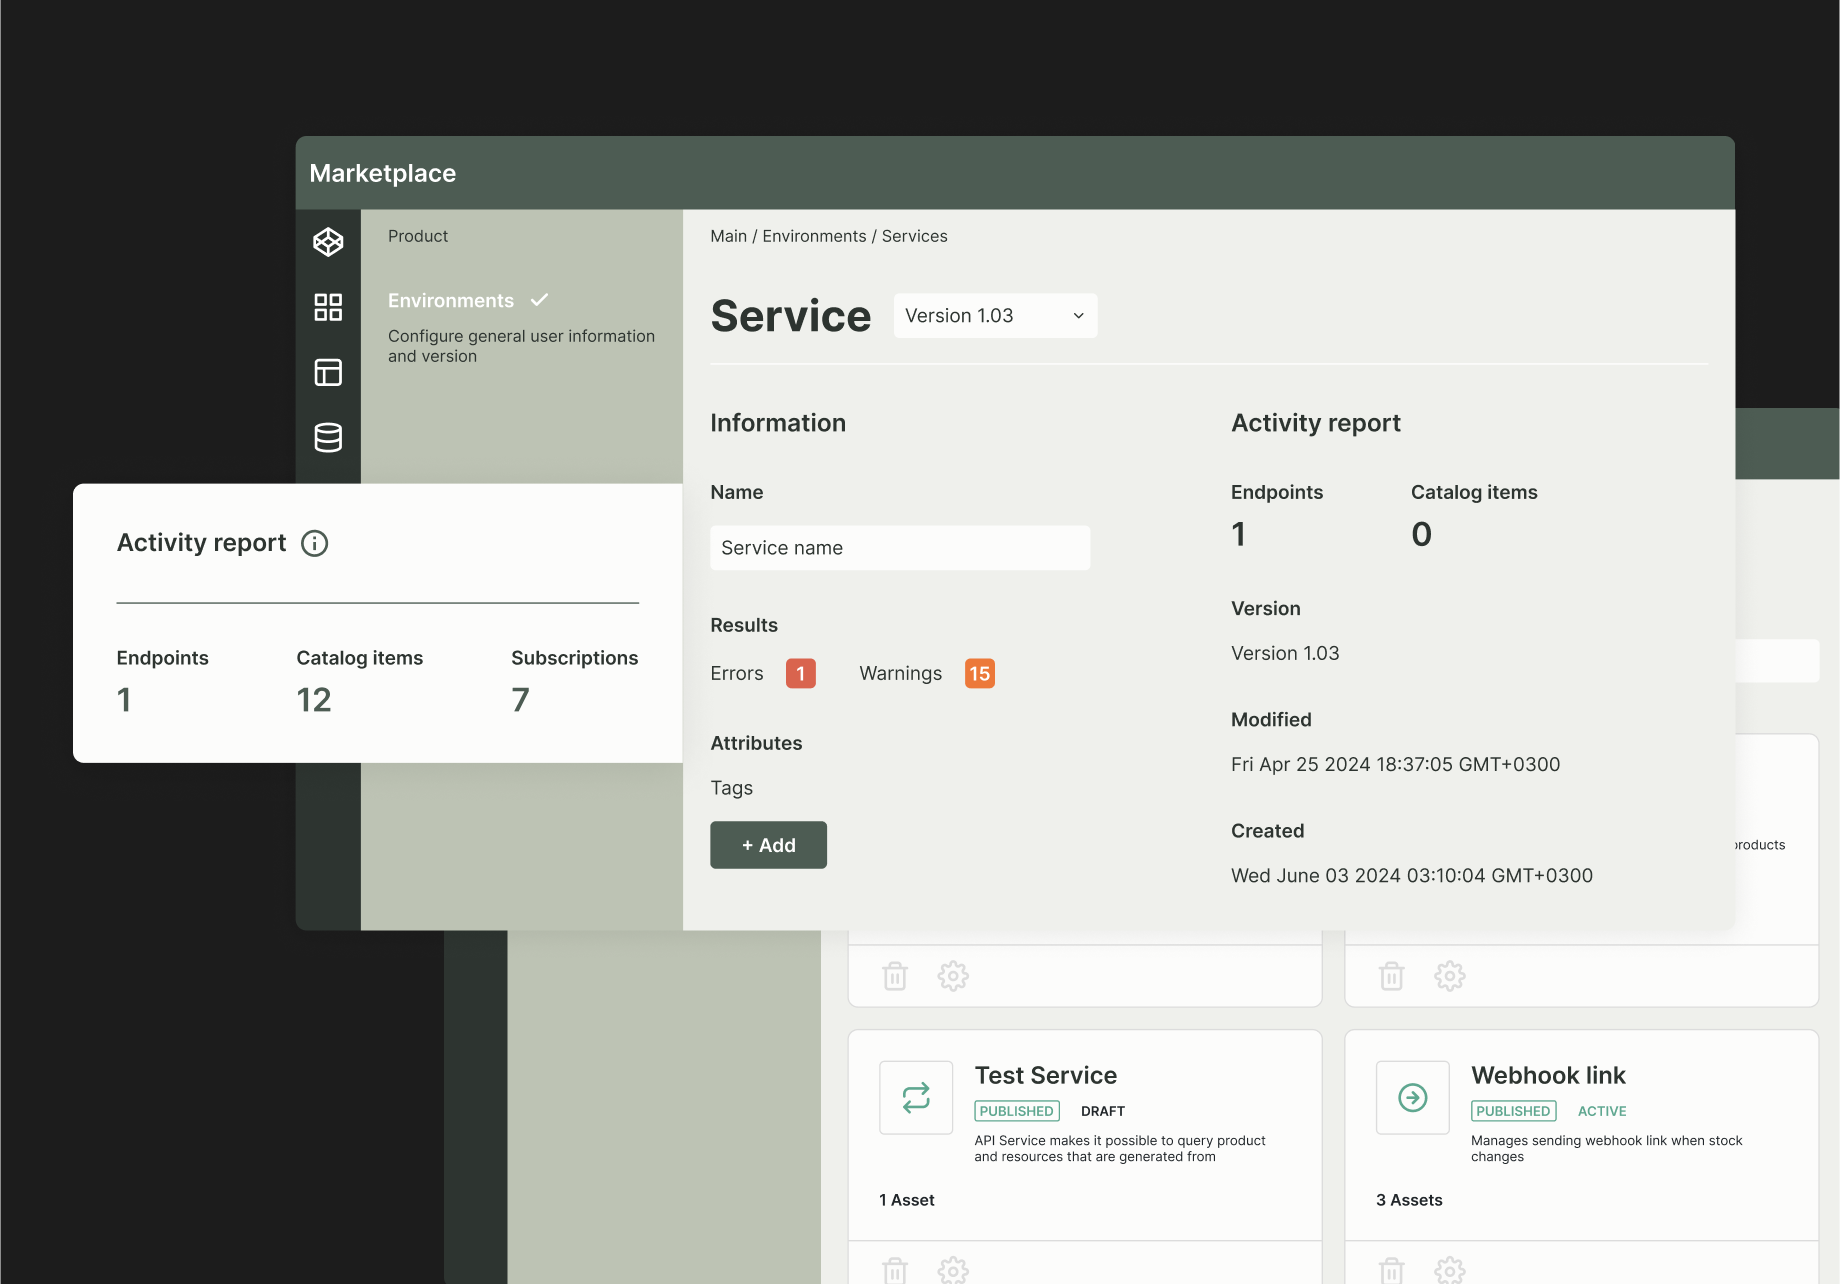Click the Errors count badge
The image size is (1840, 1284).
[800, 673]
